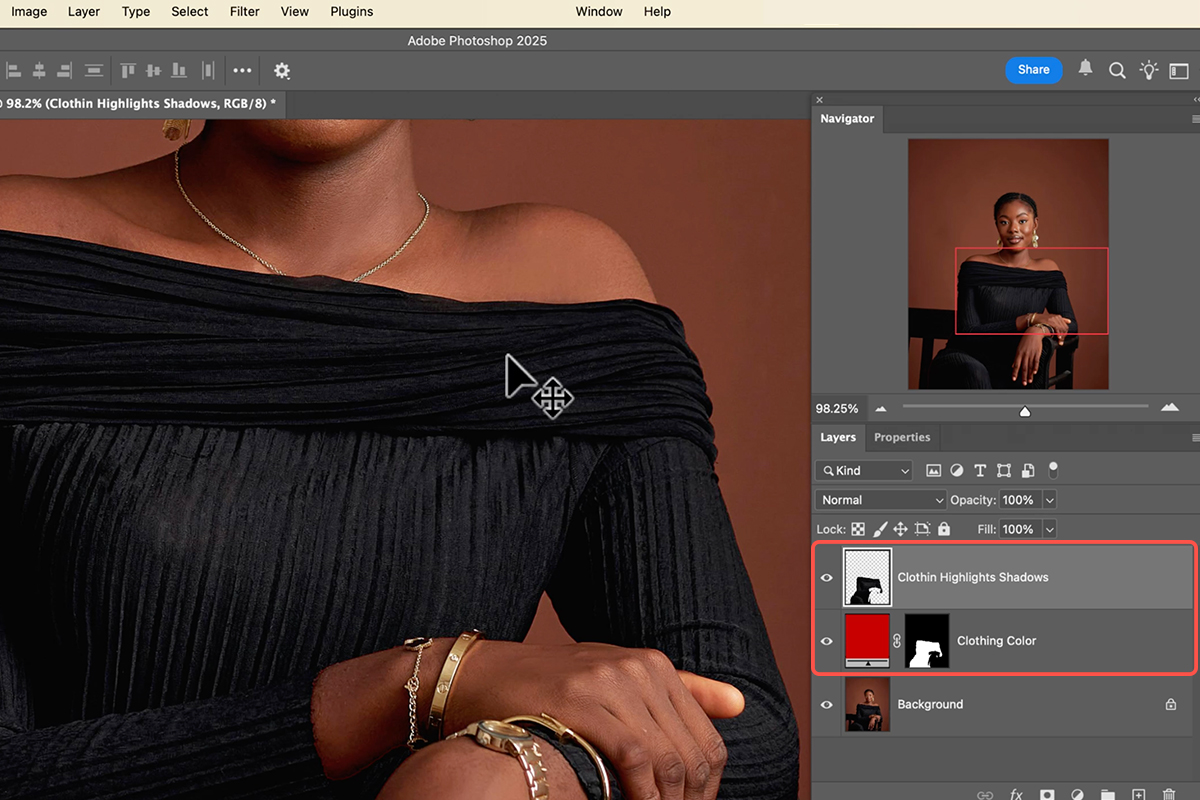Add a layer mask from Layers panel

(x=1046, y=795)
